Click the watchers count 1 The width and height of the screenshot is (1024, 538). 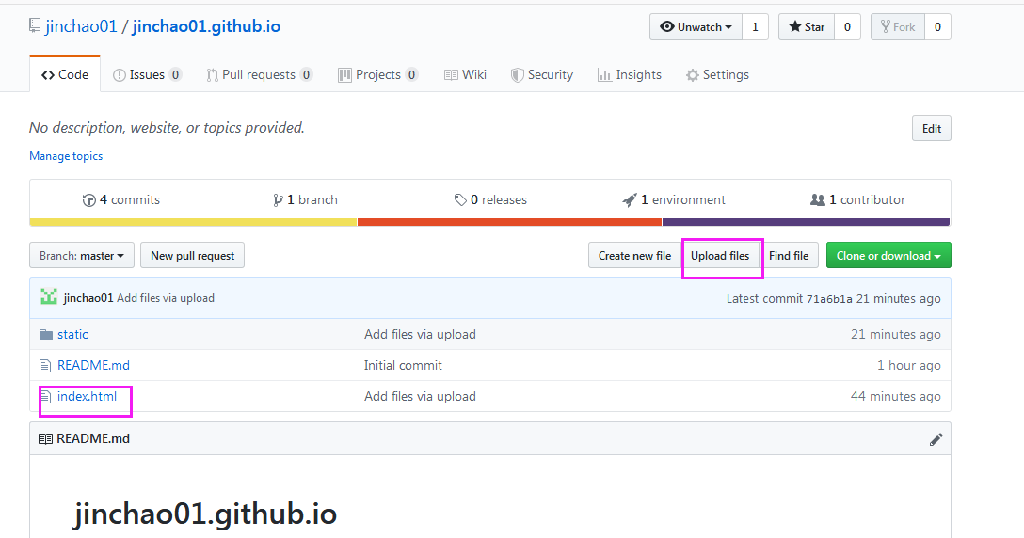(756, 27)
